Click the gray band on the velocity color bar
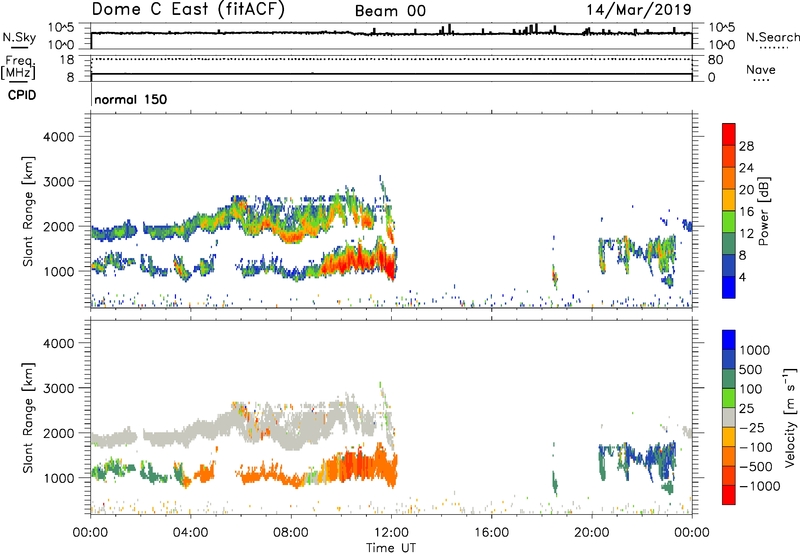The image size is (800, 554). (729, 417)
